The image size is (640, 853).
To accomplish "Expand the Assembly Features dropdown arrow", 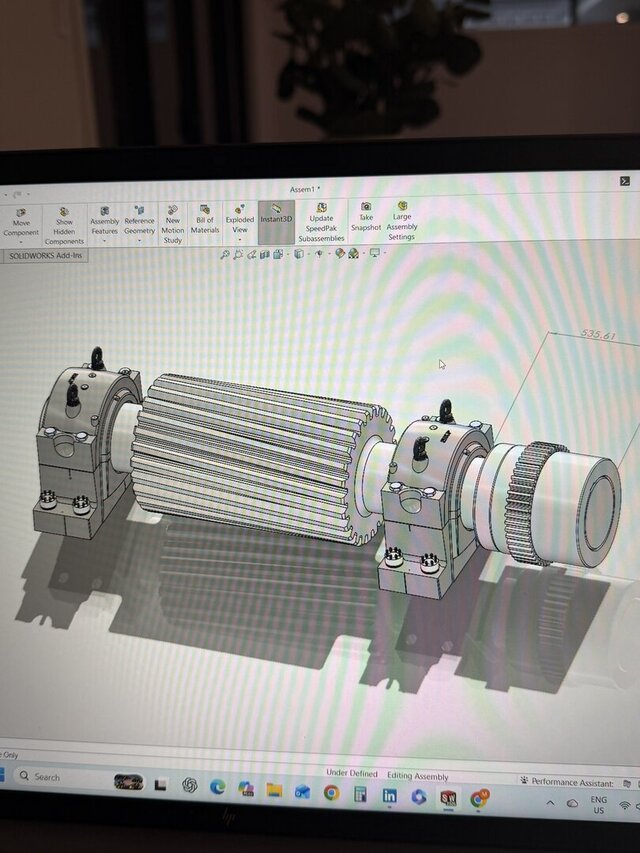I will click(104, 240).
